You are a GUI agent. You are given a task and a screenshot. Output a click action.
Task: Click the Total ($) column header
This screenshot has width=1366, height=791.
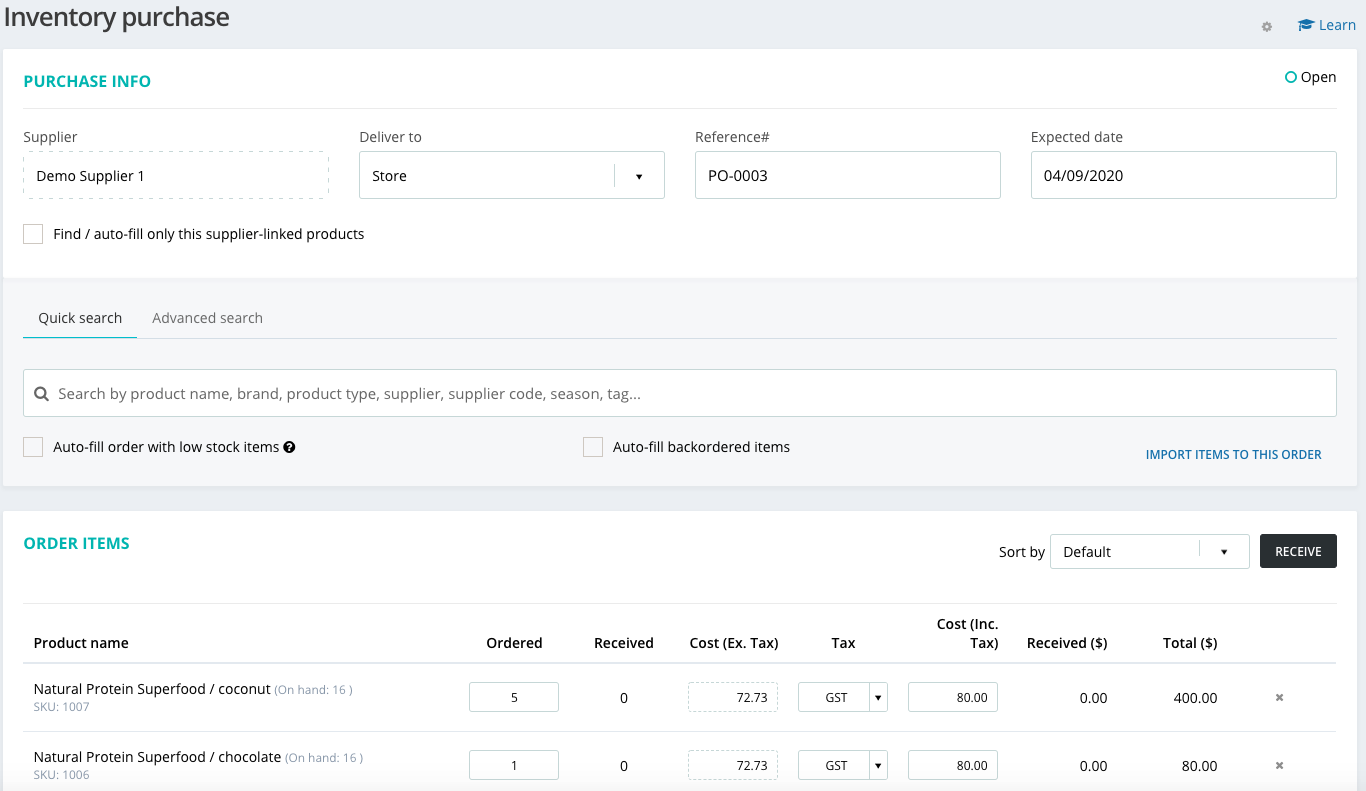pos(1190,643)
